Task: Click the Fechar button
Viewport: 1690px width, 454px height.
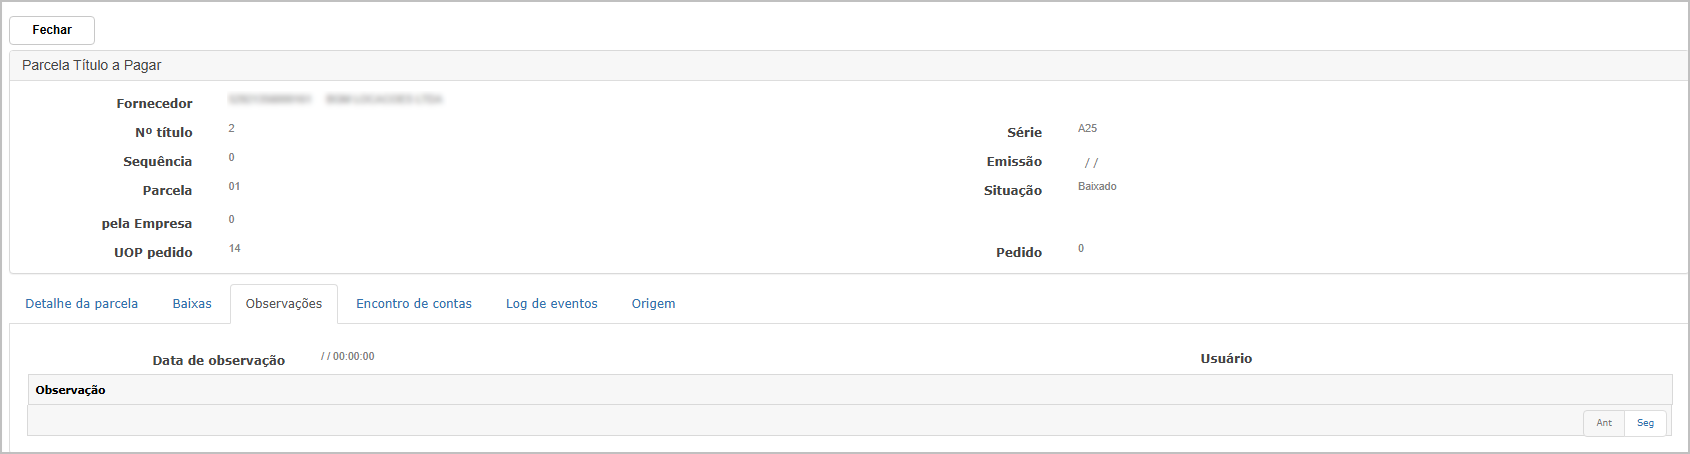Action: pos(52,30)
